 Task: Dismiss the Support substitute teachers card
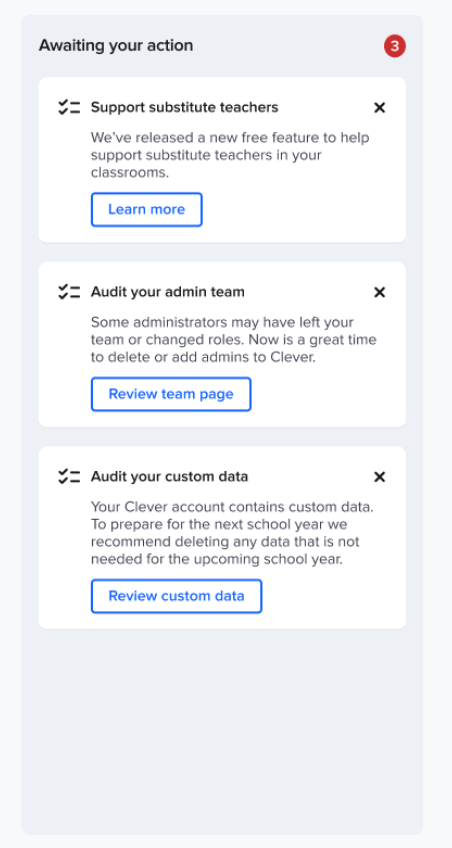pyautogui.click(x=380, y=108)
